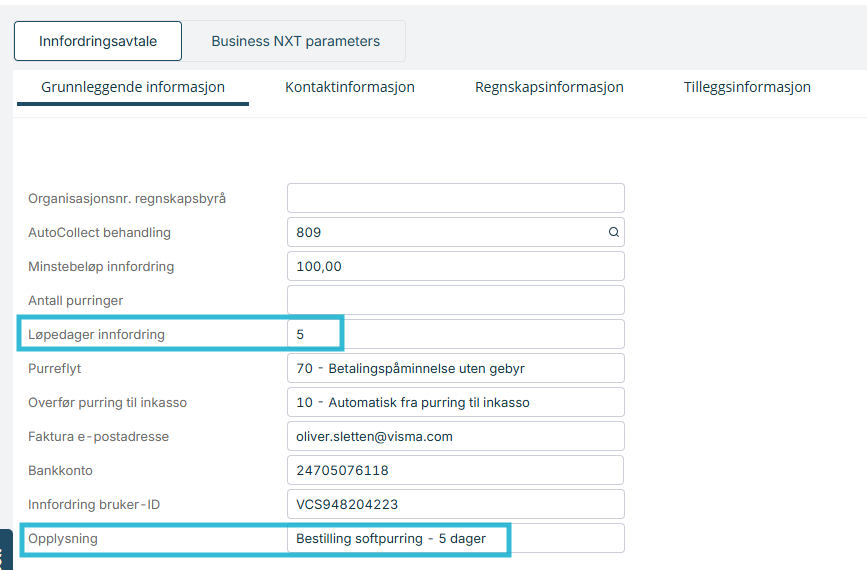Click the Minstebeløp innfordring field

[x=456, y=266]
